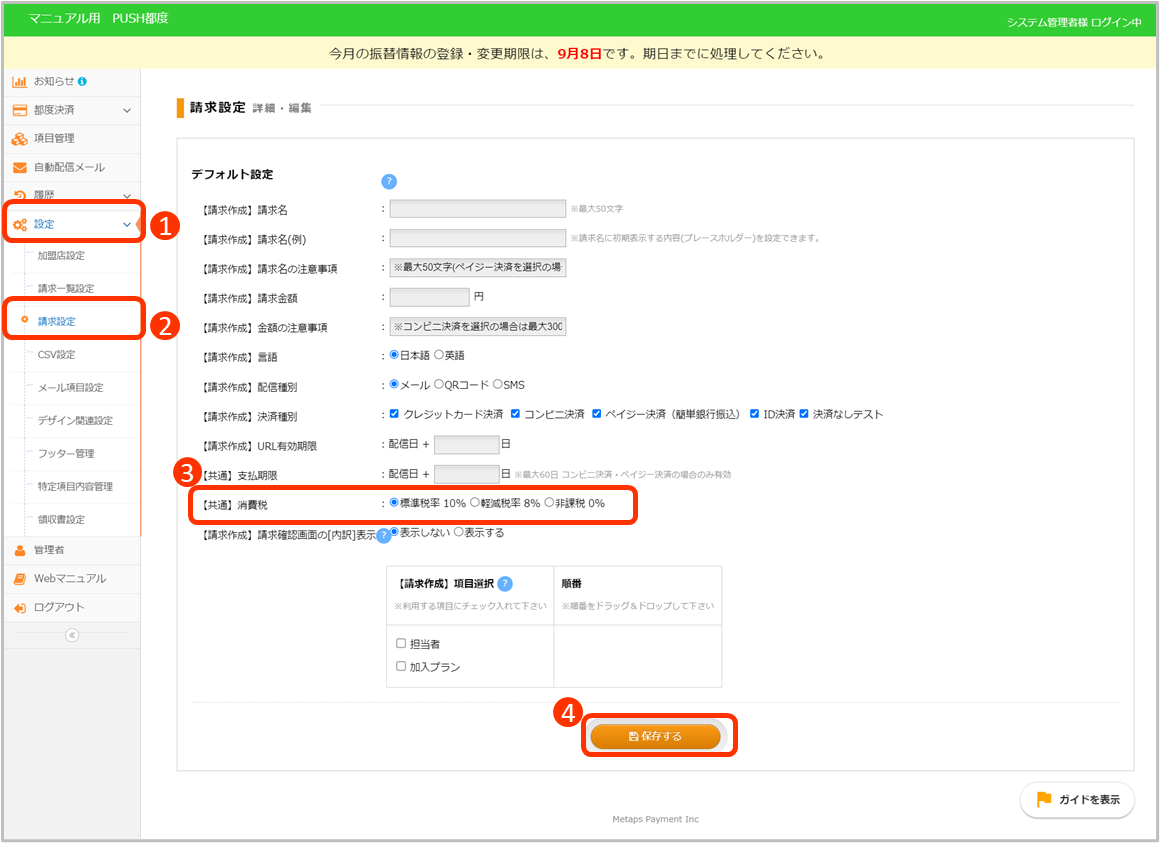Screen dimensions: 1160x843
Task: Select the 英語 language radio button
Action: point(439,355)
